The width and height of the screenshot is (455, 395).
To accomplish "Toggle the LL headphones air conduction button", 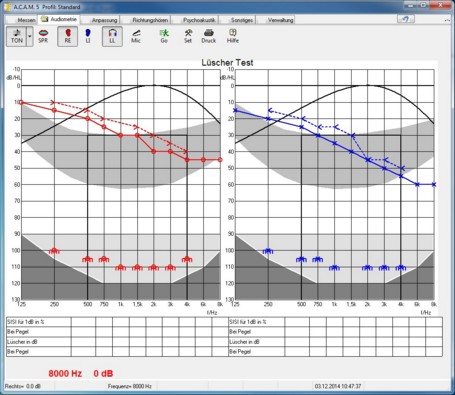I will coord(112,36).
